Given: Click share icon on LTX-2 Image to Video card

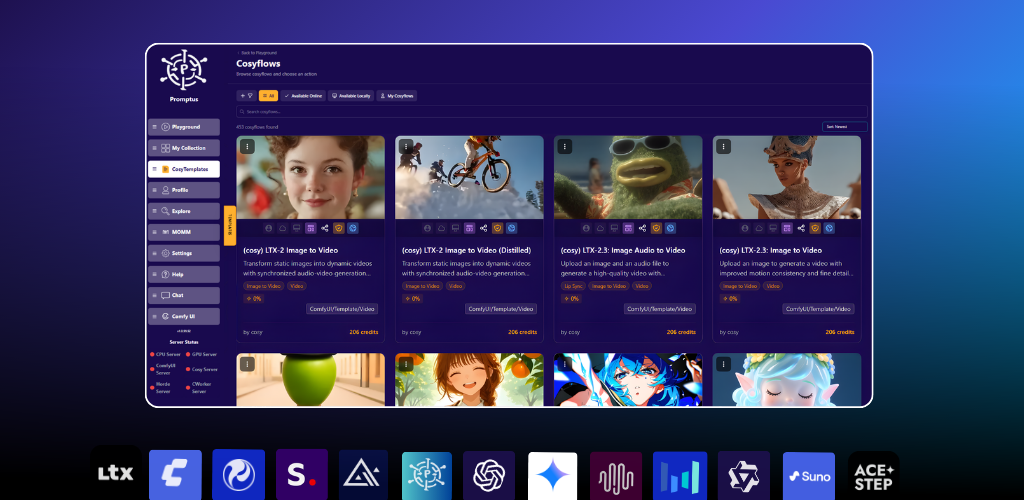Looking at the screenshot, I should pos(325,228).
